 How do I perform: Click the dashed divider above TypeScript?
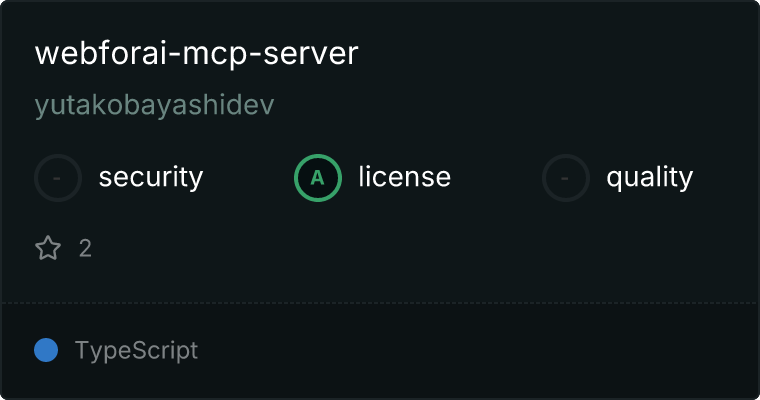point(380,303)
